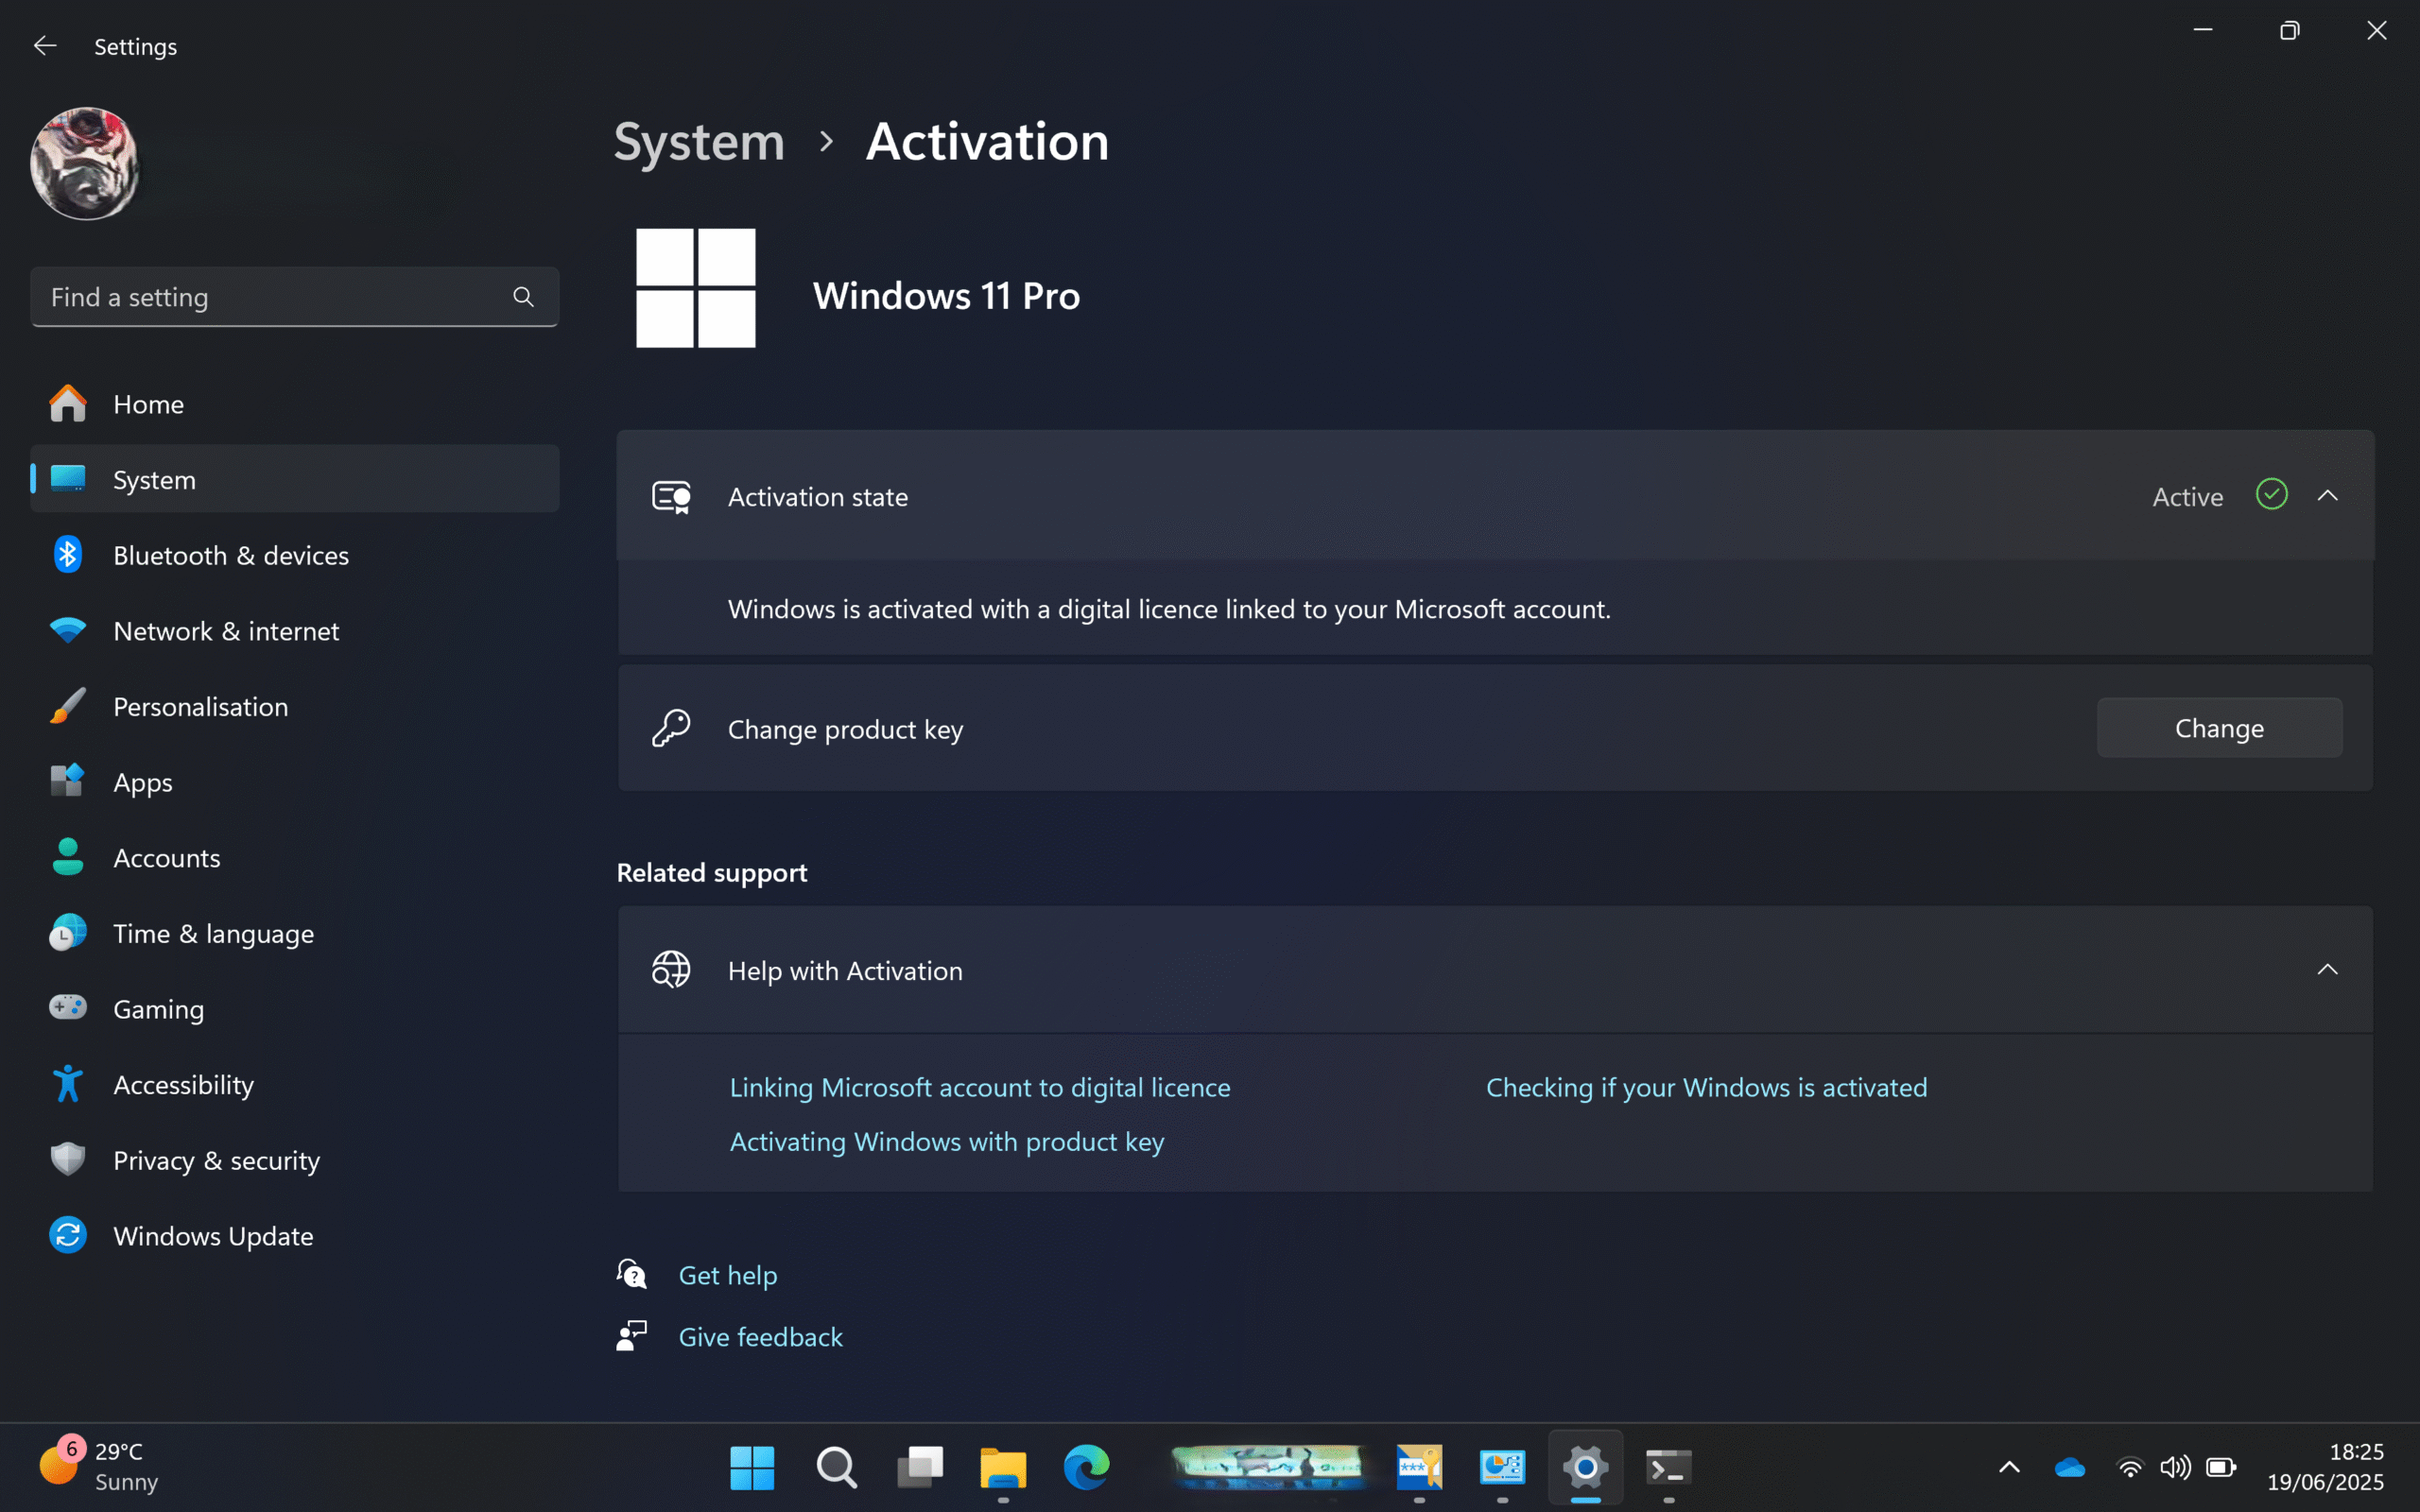Viewport: 2420px width, 1512px height.
Task: Open the Terminal taskbar icon
Action: point(1669,1468)
